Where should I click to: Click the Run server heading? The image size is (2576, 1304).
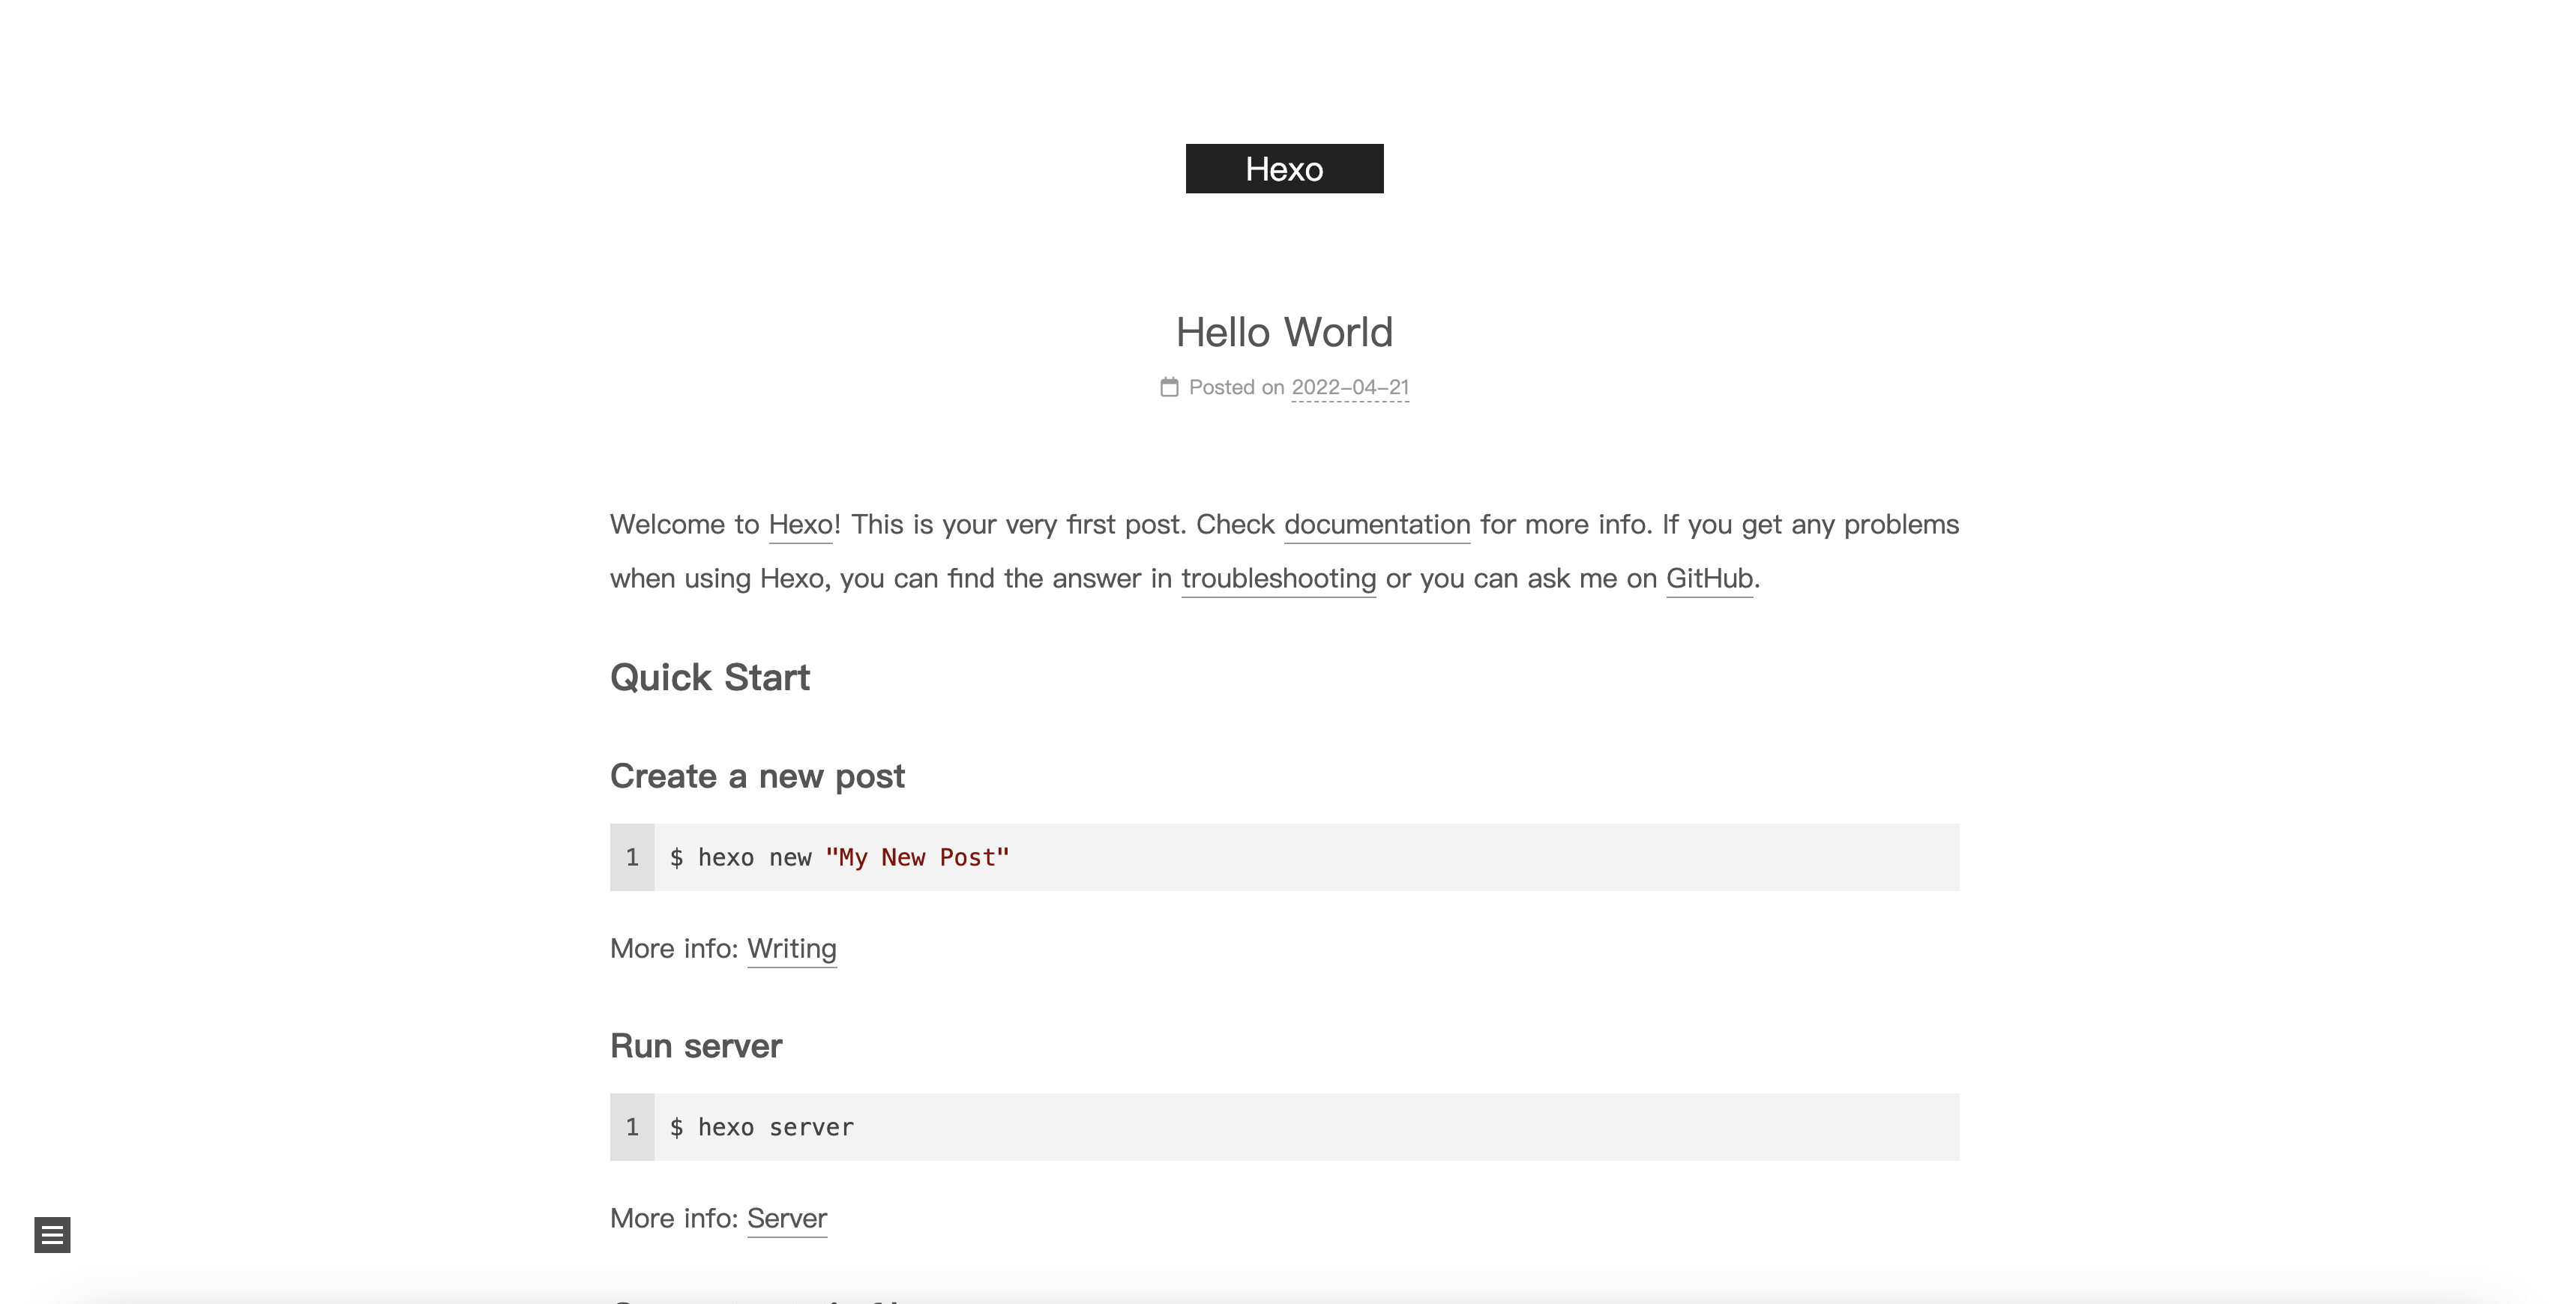[696, 1046]
